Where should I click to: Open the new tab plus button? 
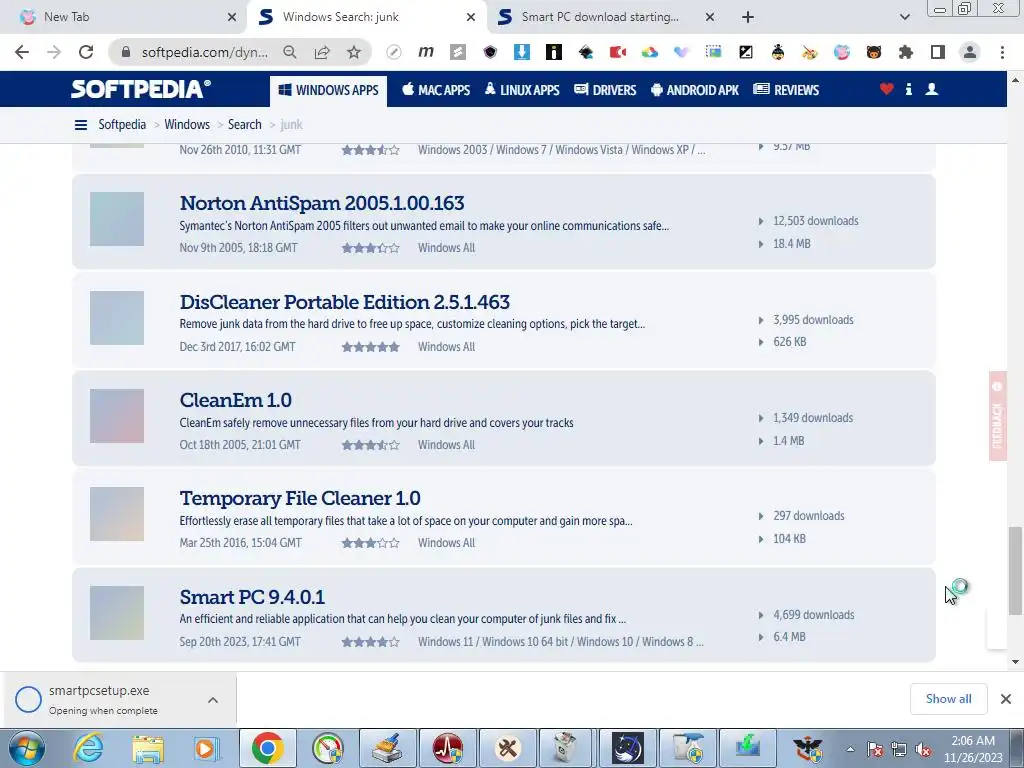coord(748,17)
